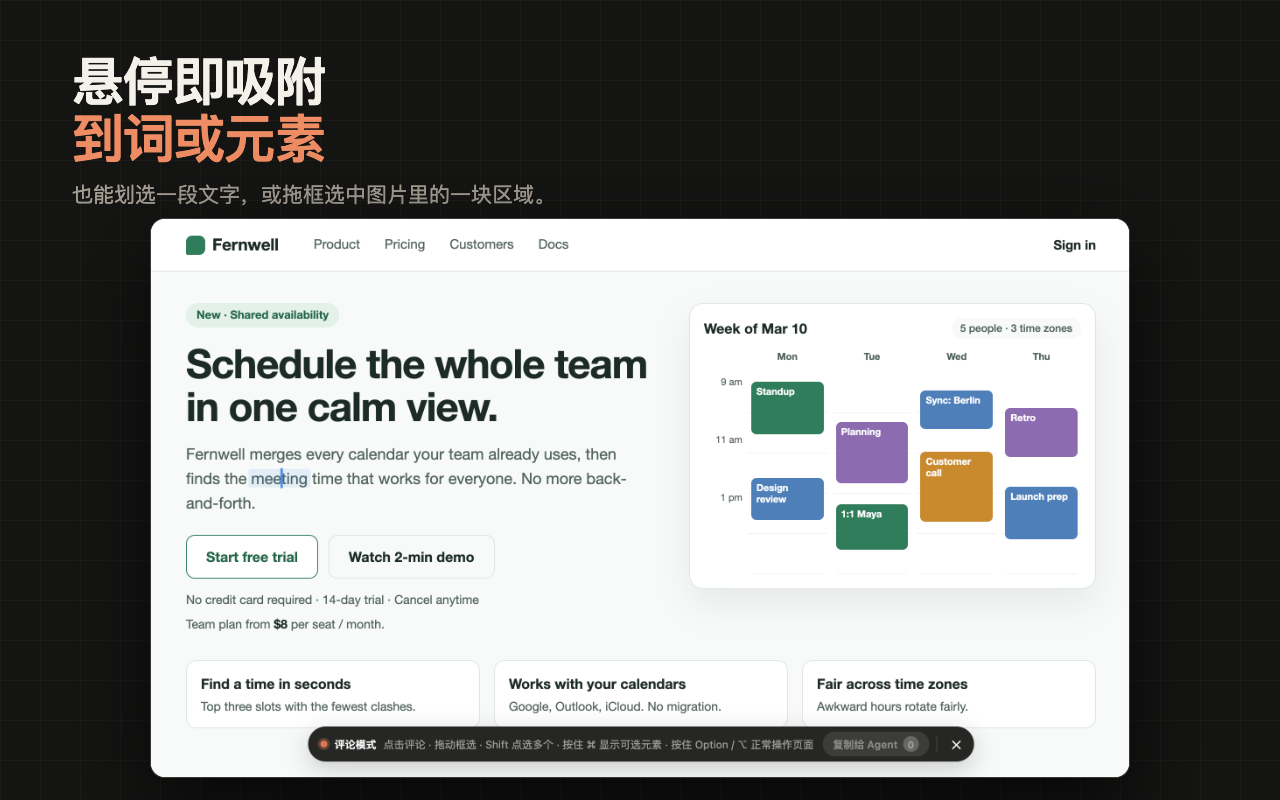Click the $8 price text
Screen dimensions: 1280x800
point(280,624)
